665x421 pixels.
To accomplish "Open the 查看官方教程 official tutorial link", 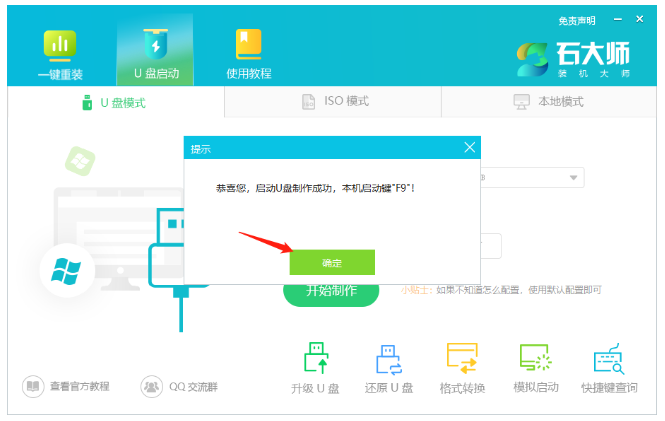I will [x=67, y=385].
